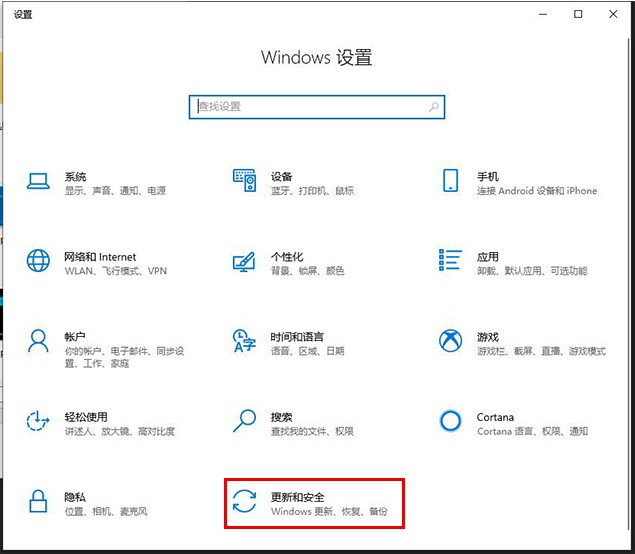Open the 应用 list icon

point(450,261)
